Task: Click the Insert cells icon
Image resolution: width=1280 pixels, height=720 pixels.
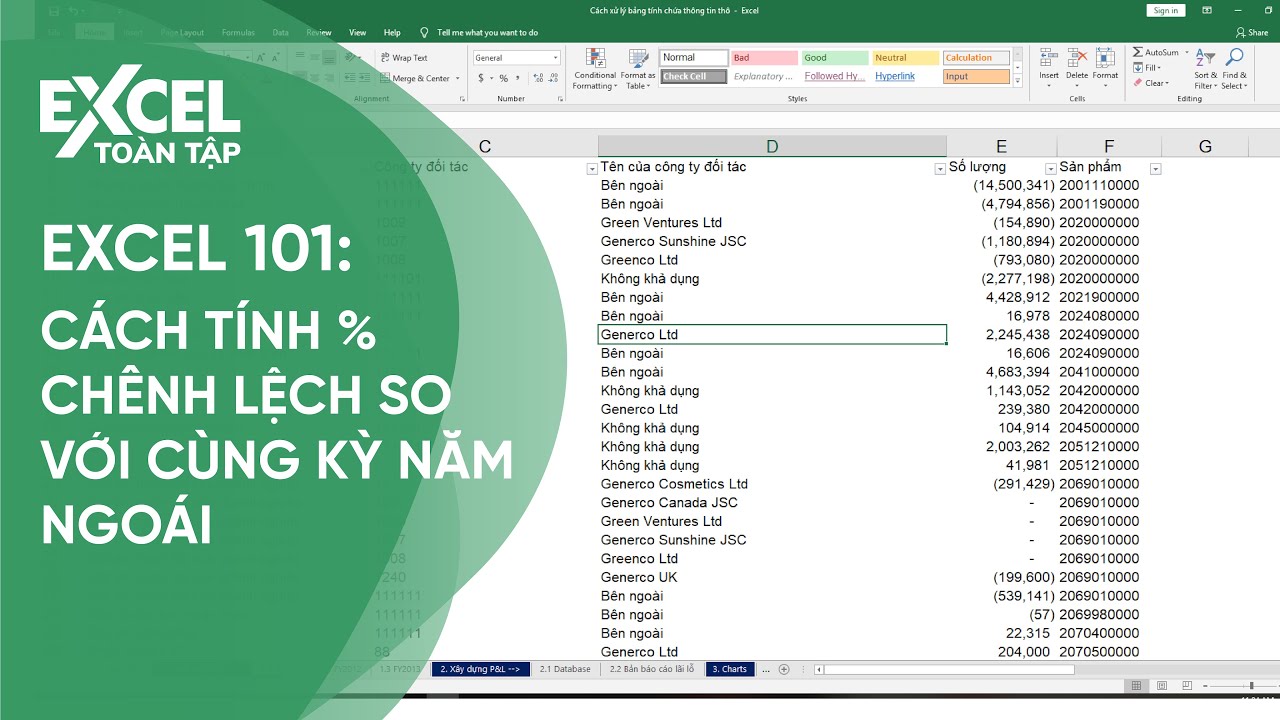Action: pyautogui.click(x=1048, y=58)
